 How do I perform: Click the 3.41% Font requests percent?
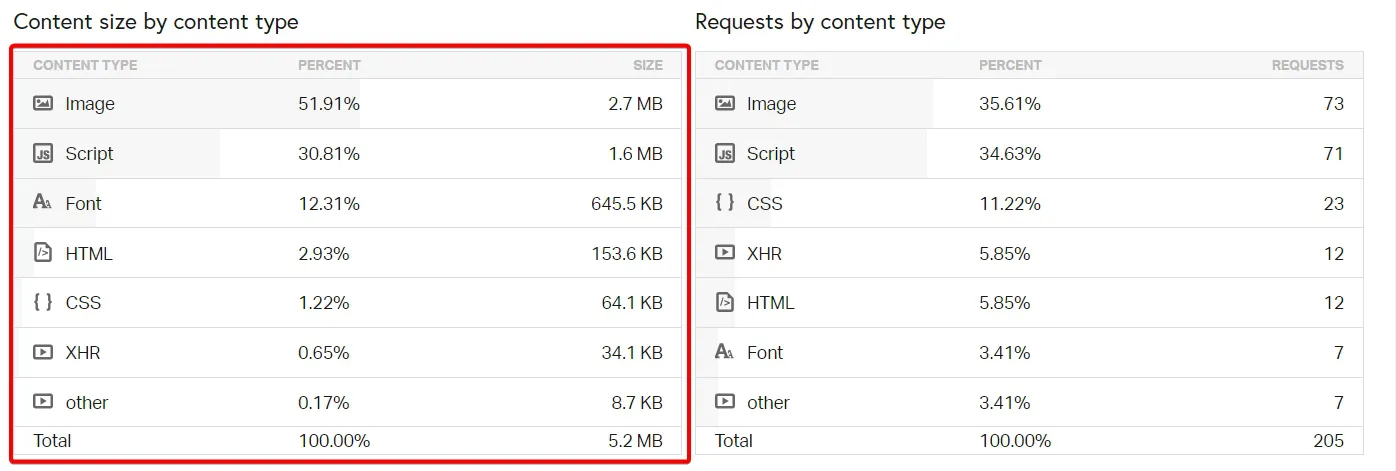click(x=1005, y=353)
